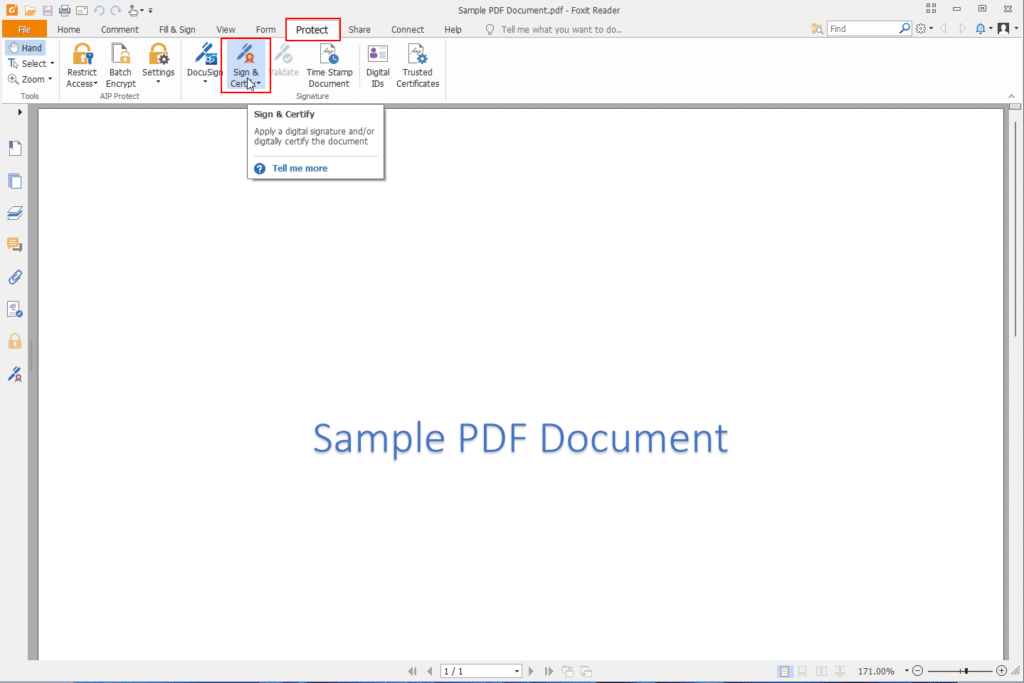
Task: Switch to the Home tab
Action: (69, 29)
